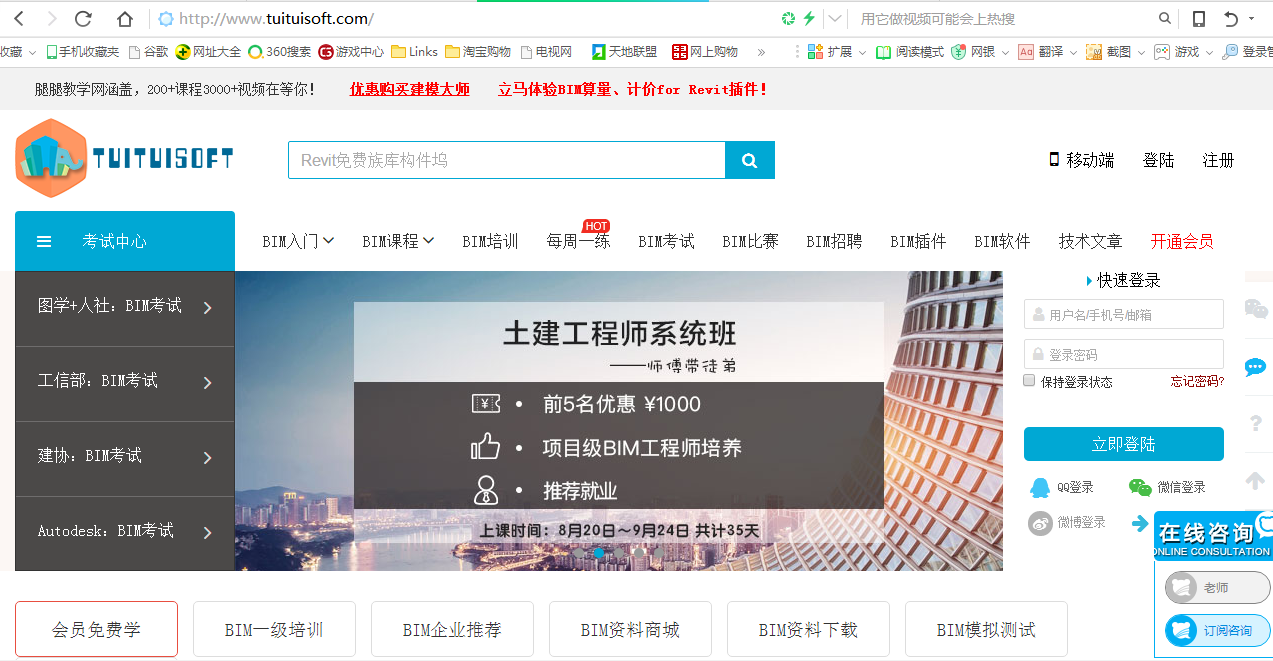Open the 网上购物 bookmark
The height and width of the screenshot is (661, 1273).
[x=705, y=52]
